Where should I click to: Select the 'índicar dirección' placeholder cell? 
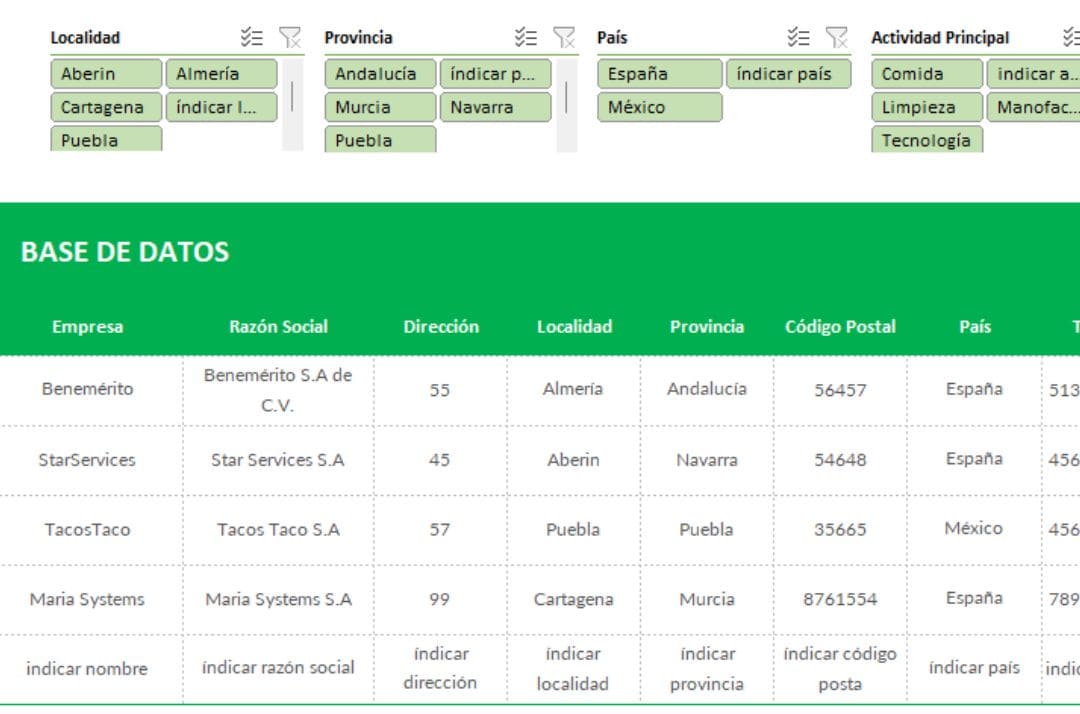pyautogui.click(x=440, y=669)
